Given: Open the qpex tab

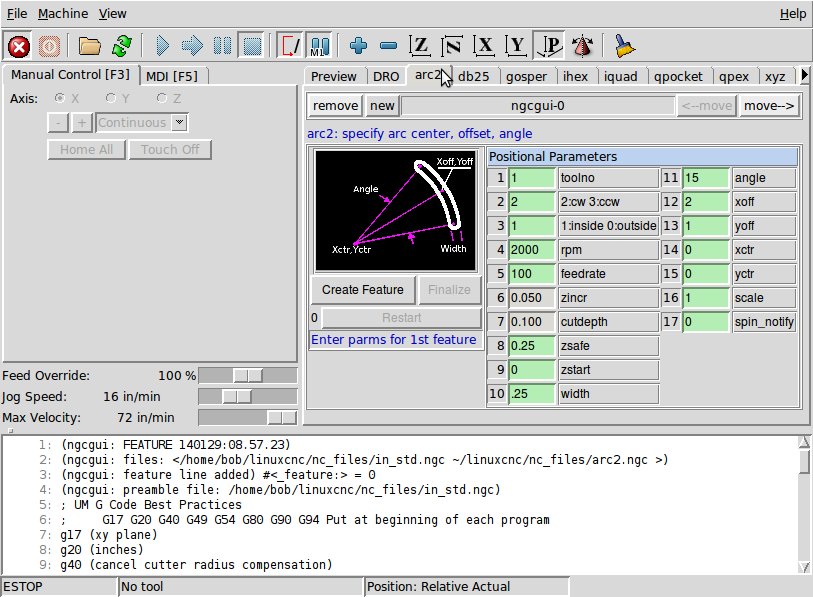Looking at the screenshot, I should (x=734, y=76).
